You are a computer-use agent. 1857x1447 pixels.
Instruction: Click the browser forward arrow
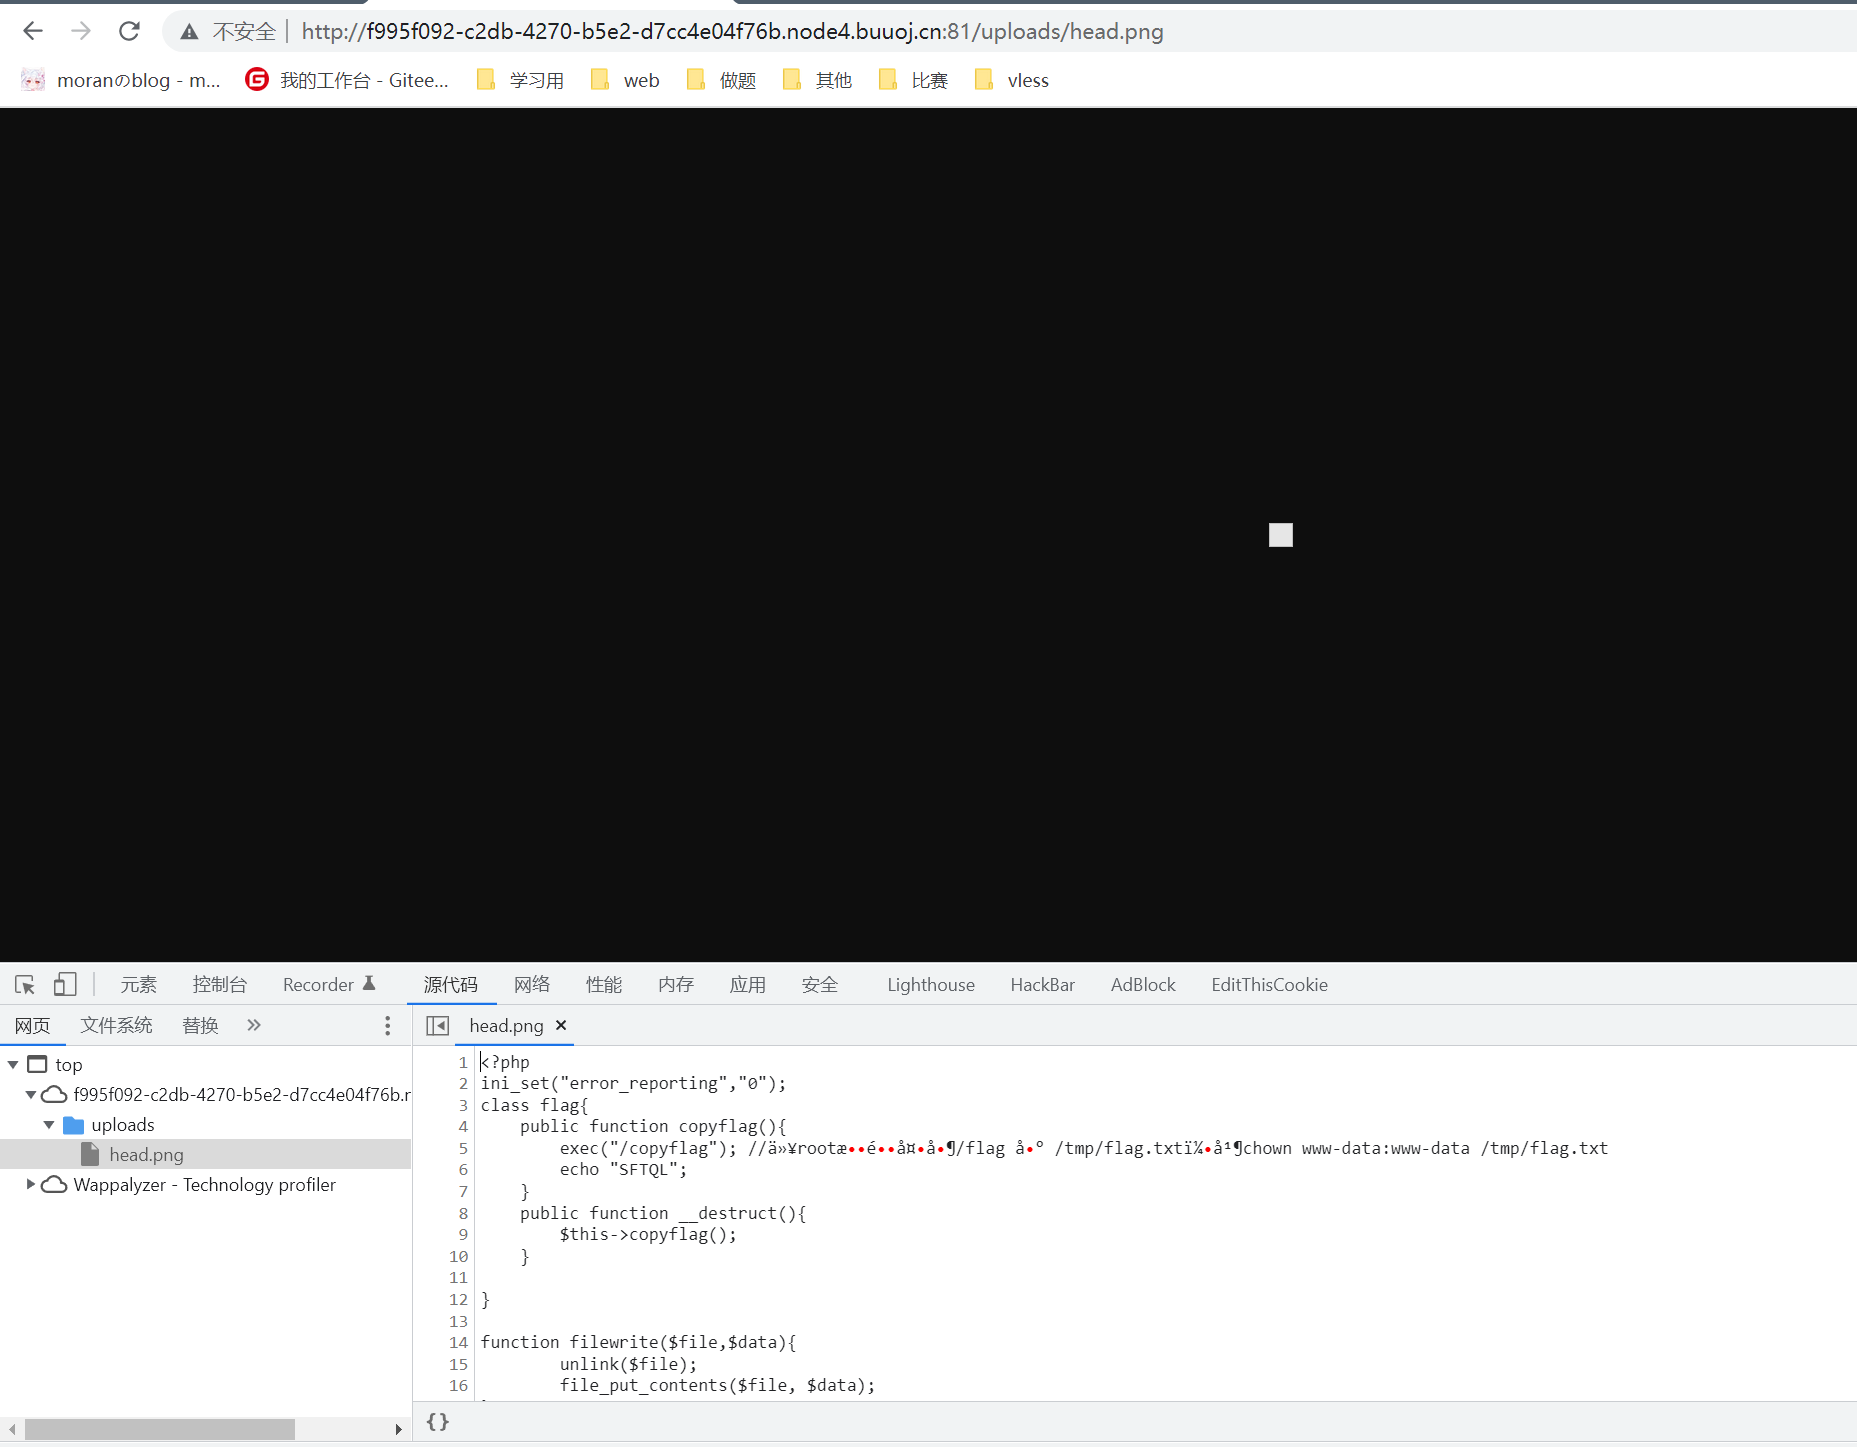tap(81, 31)
